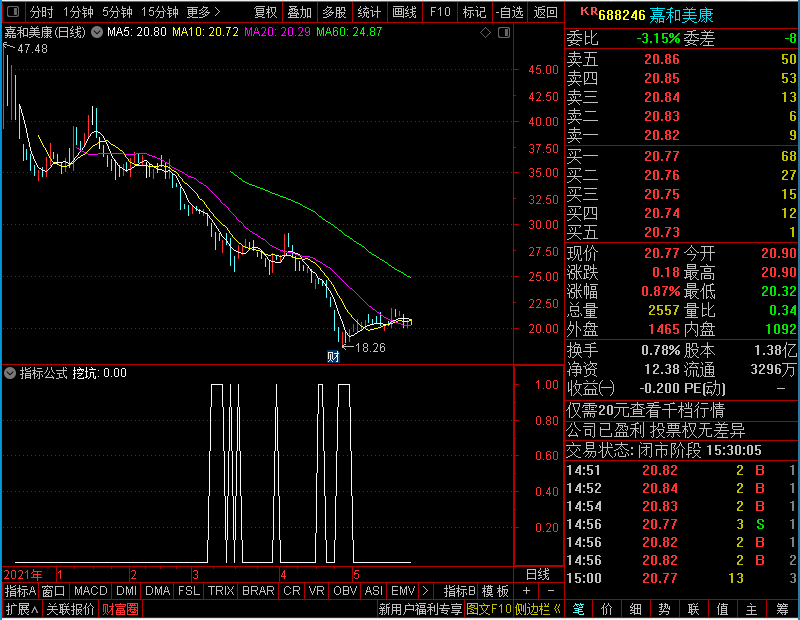This screenshot has width=800, height=620.
Task: Select the 筹 chip distribution tab
Action: 782,609
